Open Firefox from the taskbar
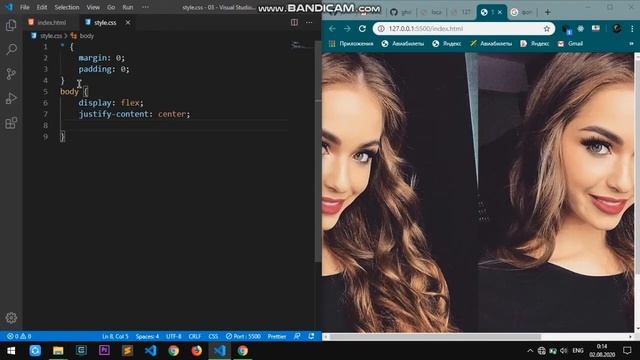This screenshot has height=360, width=640. point(196,351)
